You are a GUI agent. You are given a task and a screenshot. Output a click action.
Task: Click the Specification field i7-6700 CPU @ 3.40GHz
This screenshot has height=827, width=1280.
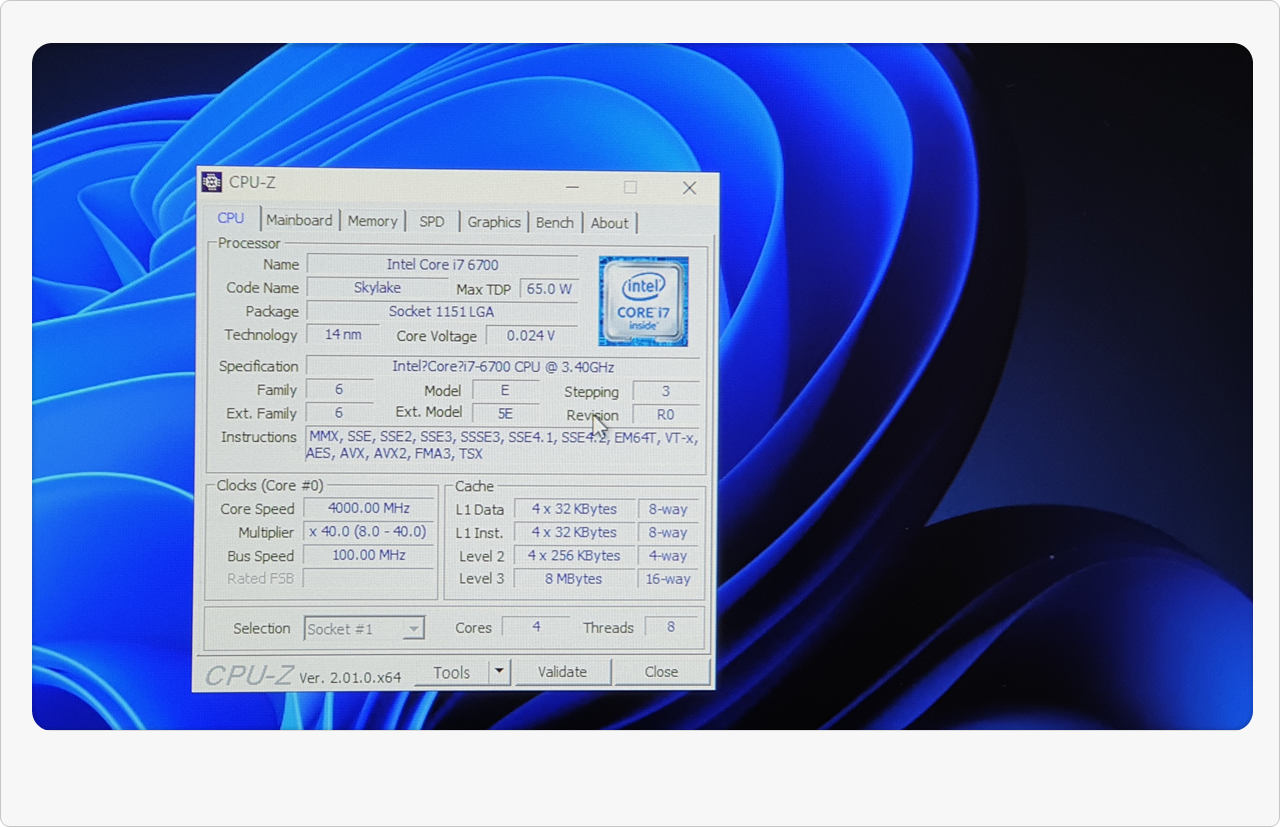pyautogui.click(x=503, y=367)
